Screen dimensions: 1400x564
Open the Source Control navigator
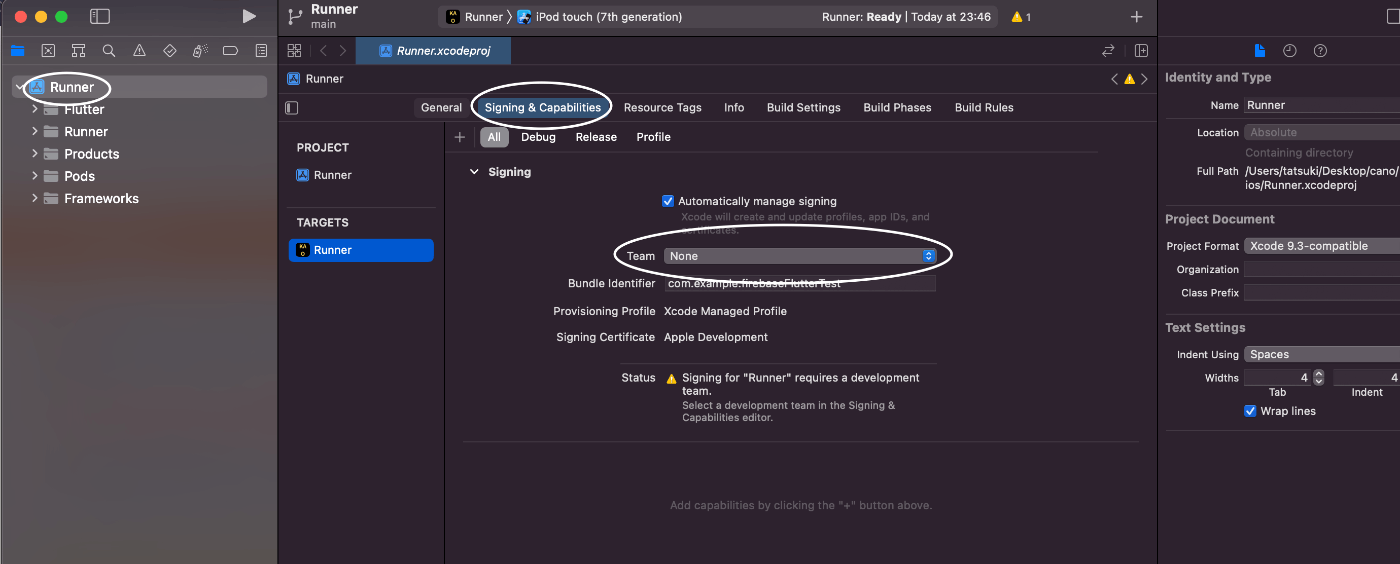48,50
